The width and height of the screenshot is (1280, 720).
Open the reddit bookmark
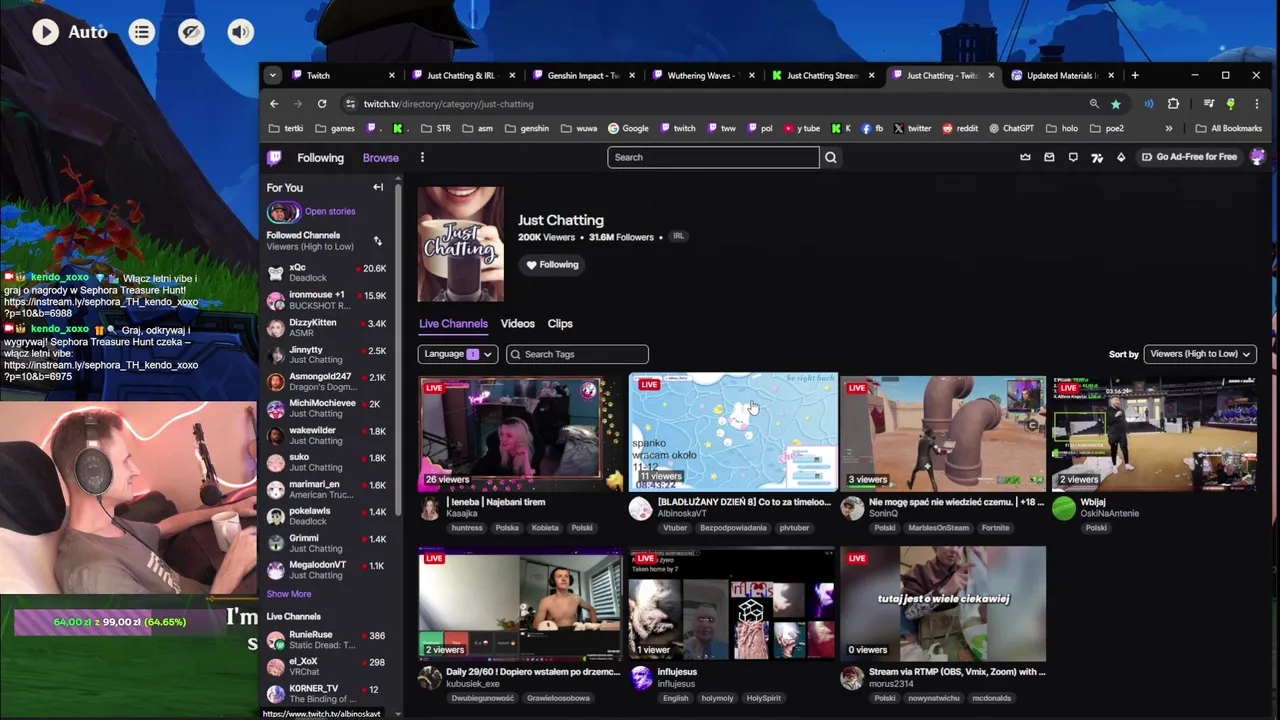click(958, 128)
